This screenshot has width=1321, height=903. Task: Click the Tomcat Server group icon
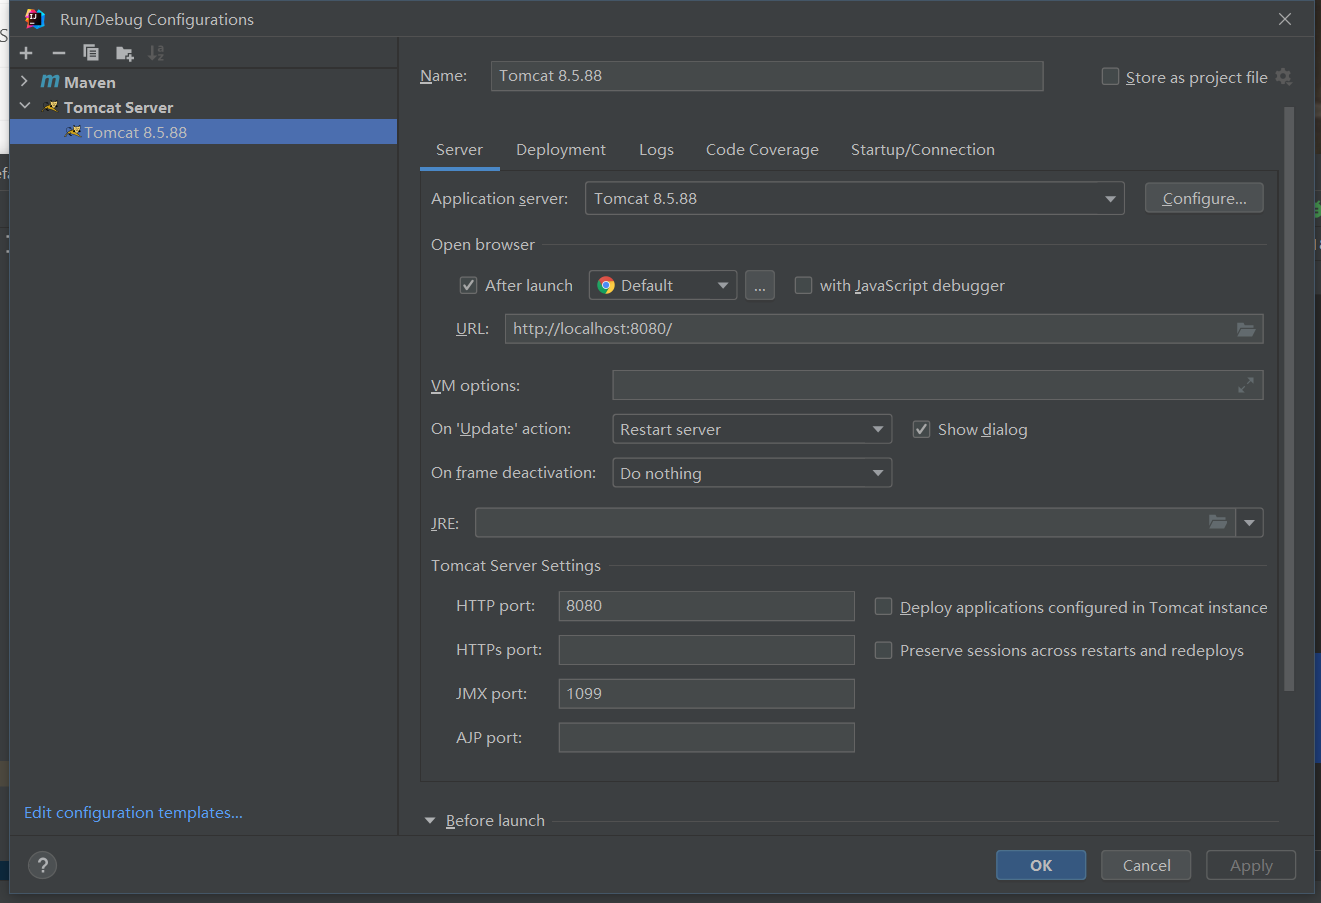click(x=51, y=107)
